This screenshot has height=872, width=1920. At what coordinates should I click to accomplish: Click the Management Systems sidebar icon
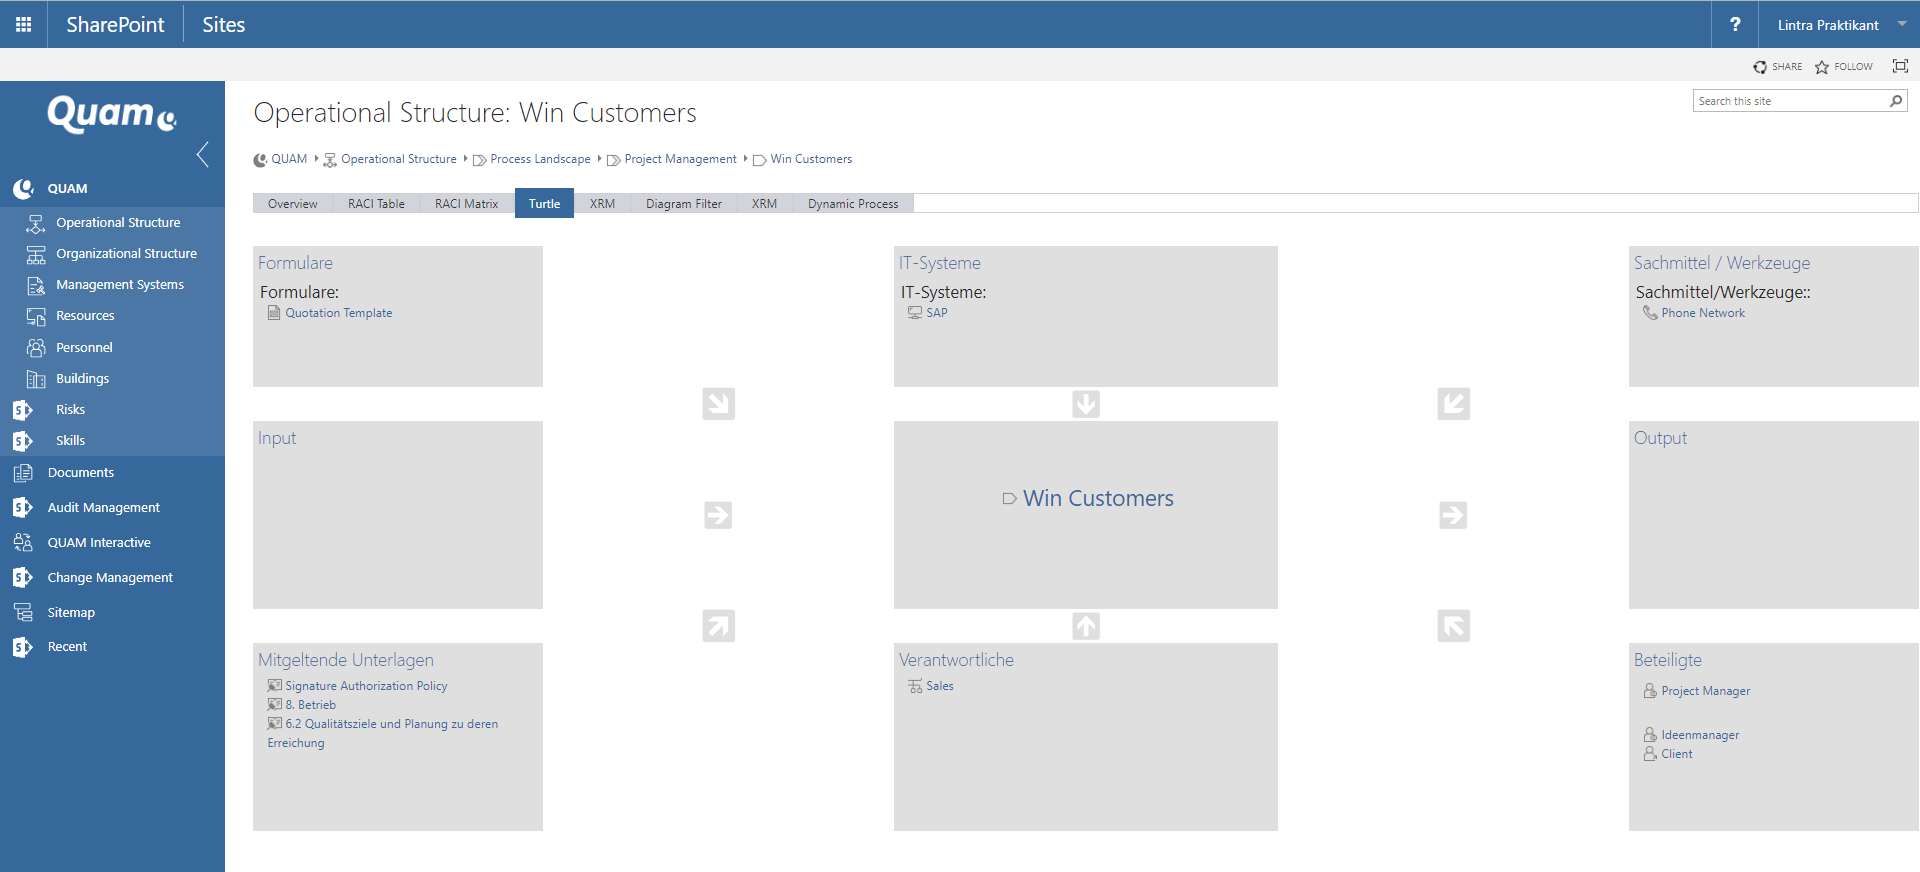(x=36, y=285)
